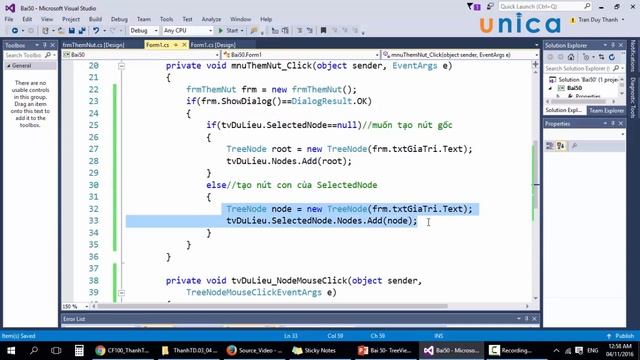Click the Categorized icon in Properties panel
Image resolution: width=640 pixels, height=360 pixels.
coord(549,146)
